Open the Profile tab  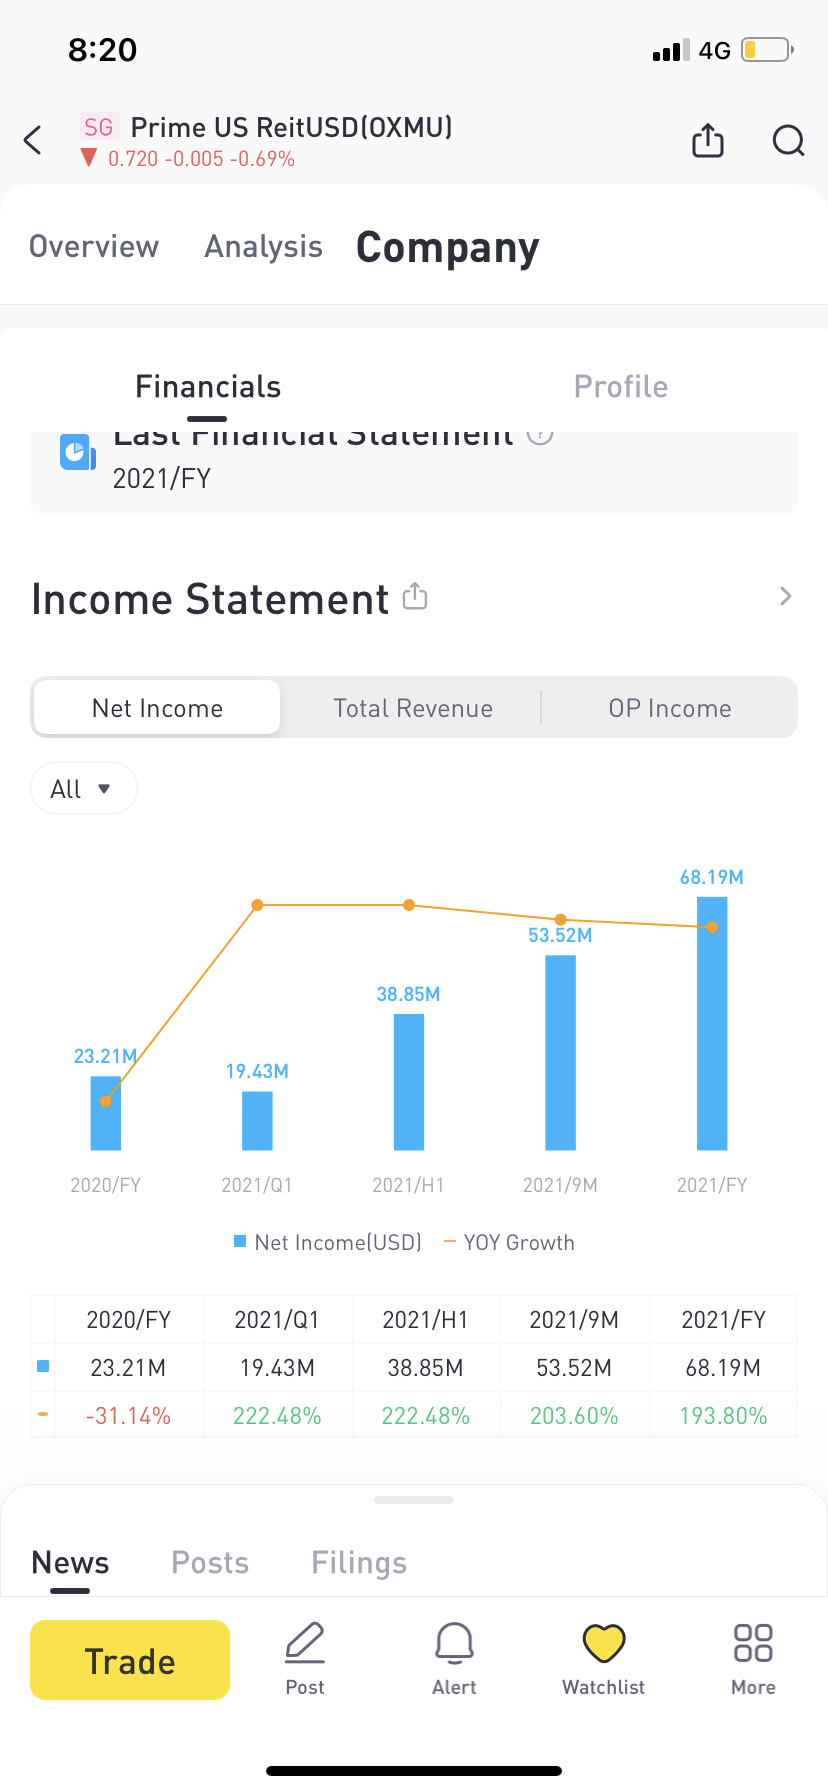(x=620, y=387)
